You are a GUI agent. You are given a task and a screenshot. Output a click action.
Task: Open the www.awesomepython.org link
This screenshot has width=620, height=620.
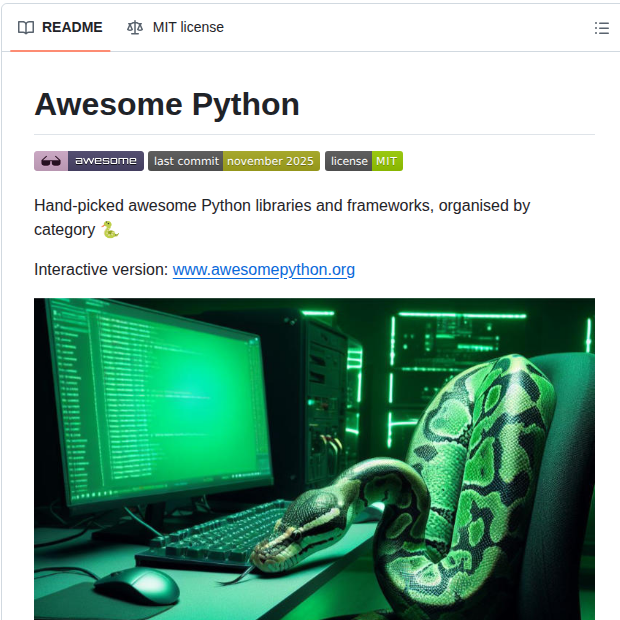[264, 270]
